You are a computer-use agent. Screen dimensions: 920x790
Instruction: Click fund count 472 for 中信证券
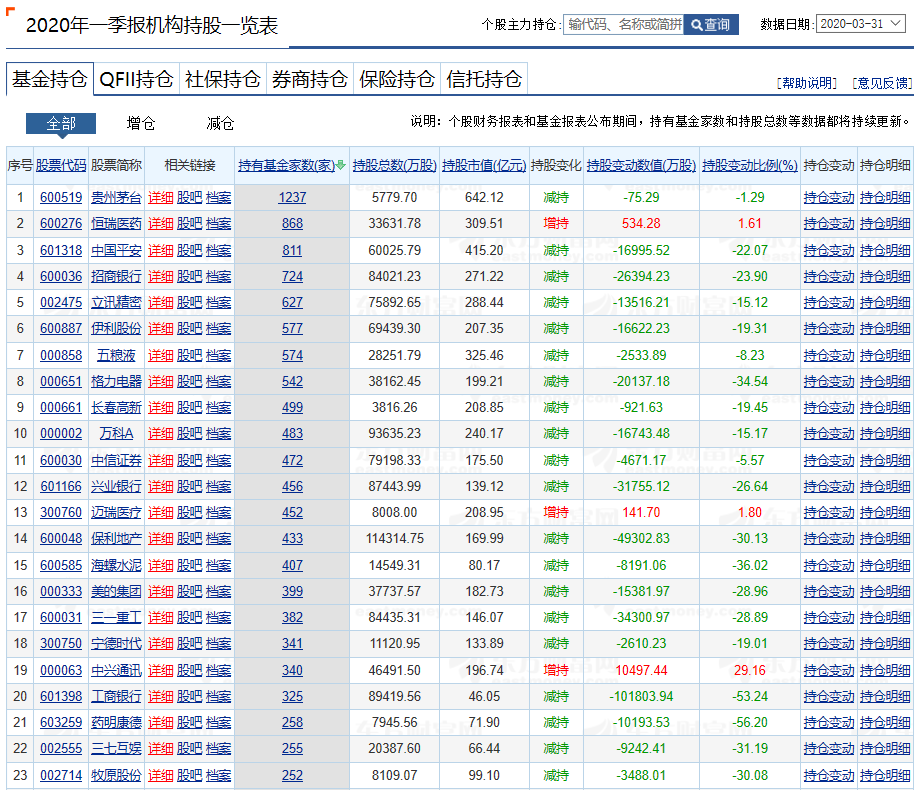(292, 461)
